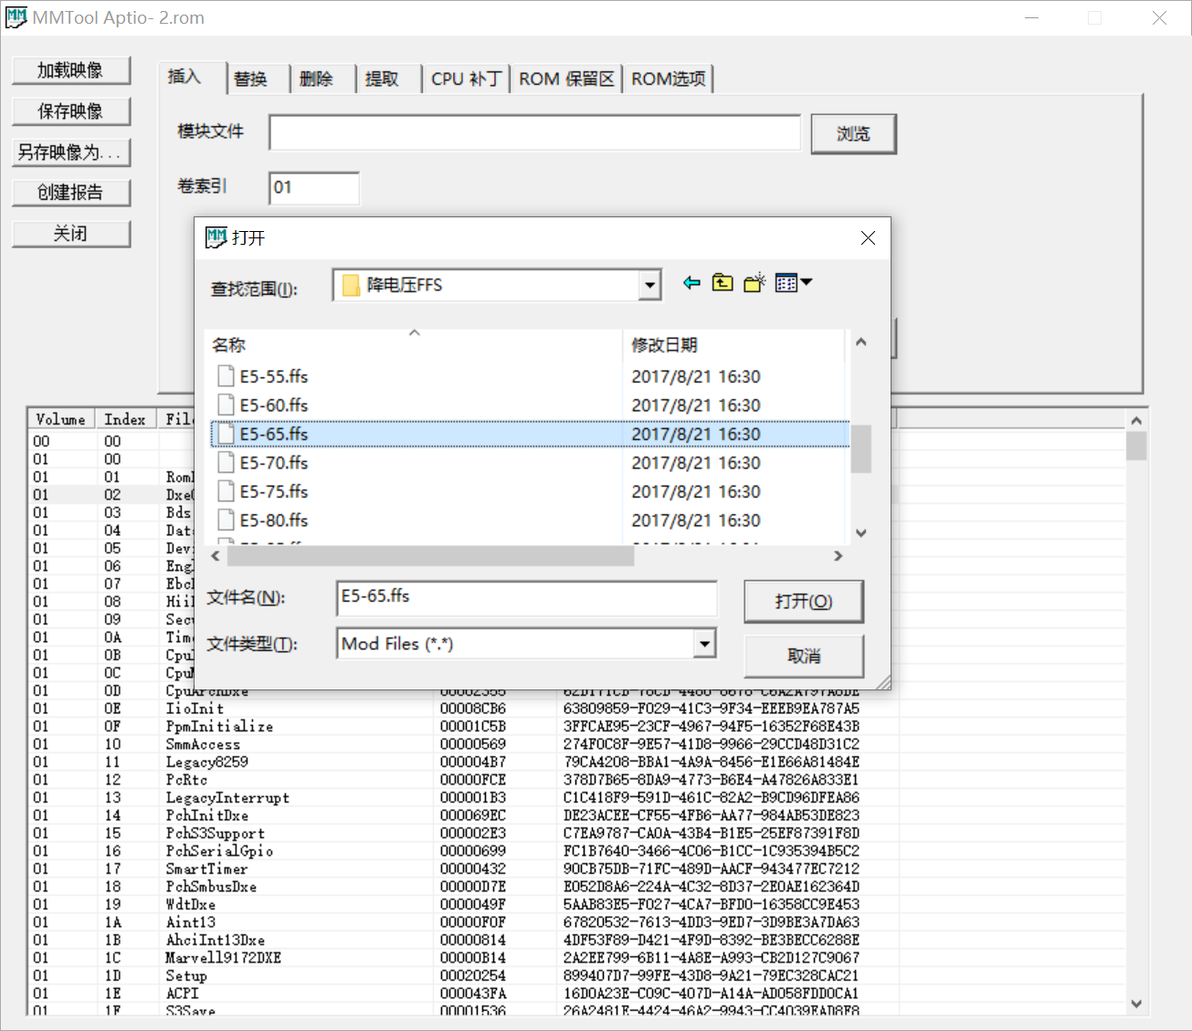Click the file list horizontal scrollbar thumb
Image resolution: width=1192 pixels, height=1031 pixels.
pyautogui.click(x=430, y=557)
